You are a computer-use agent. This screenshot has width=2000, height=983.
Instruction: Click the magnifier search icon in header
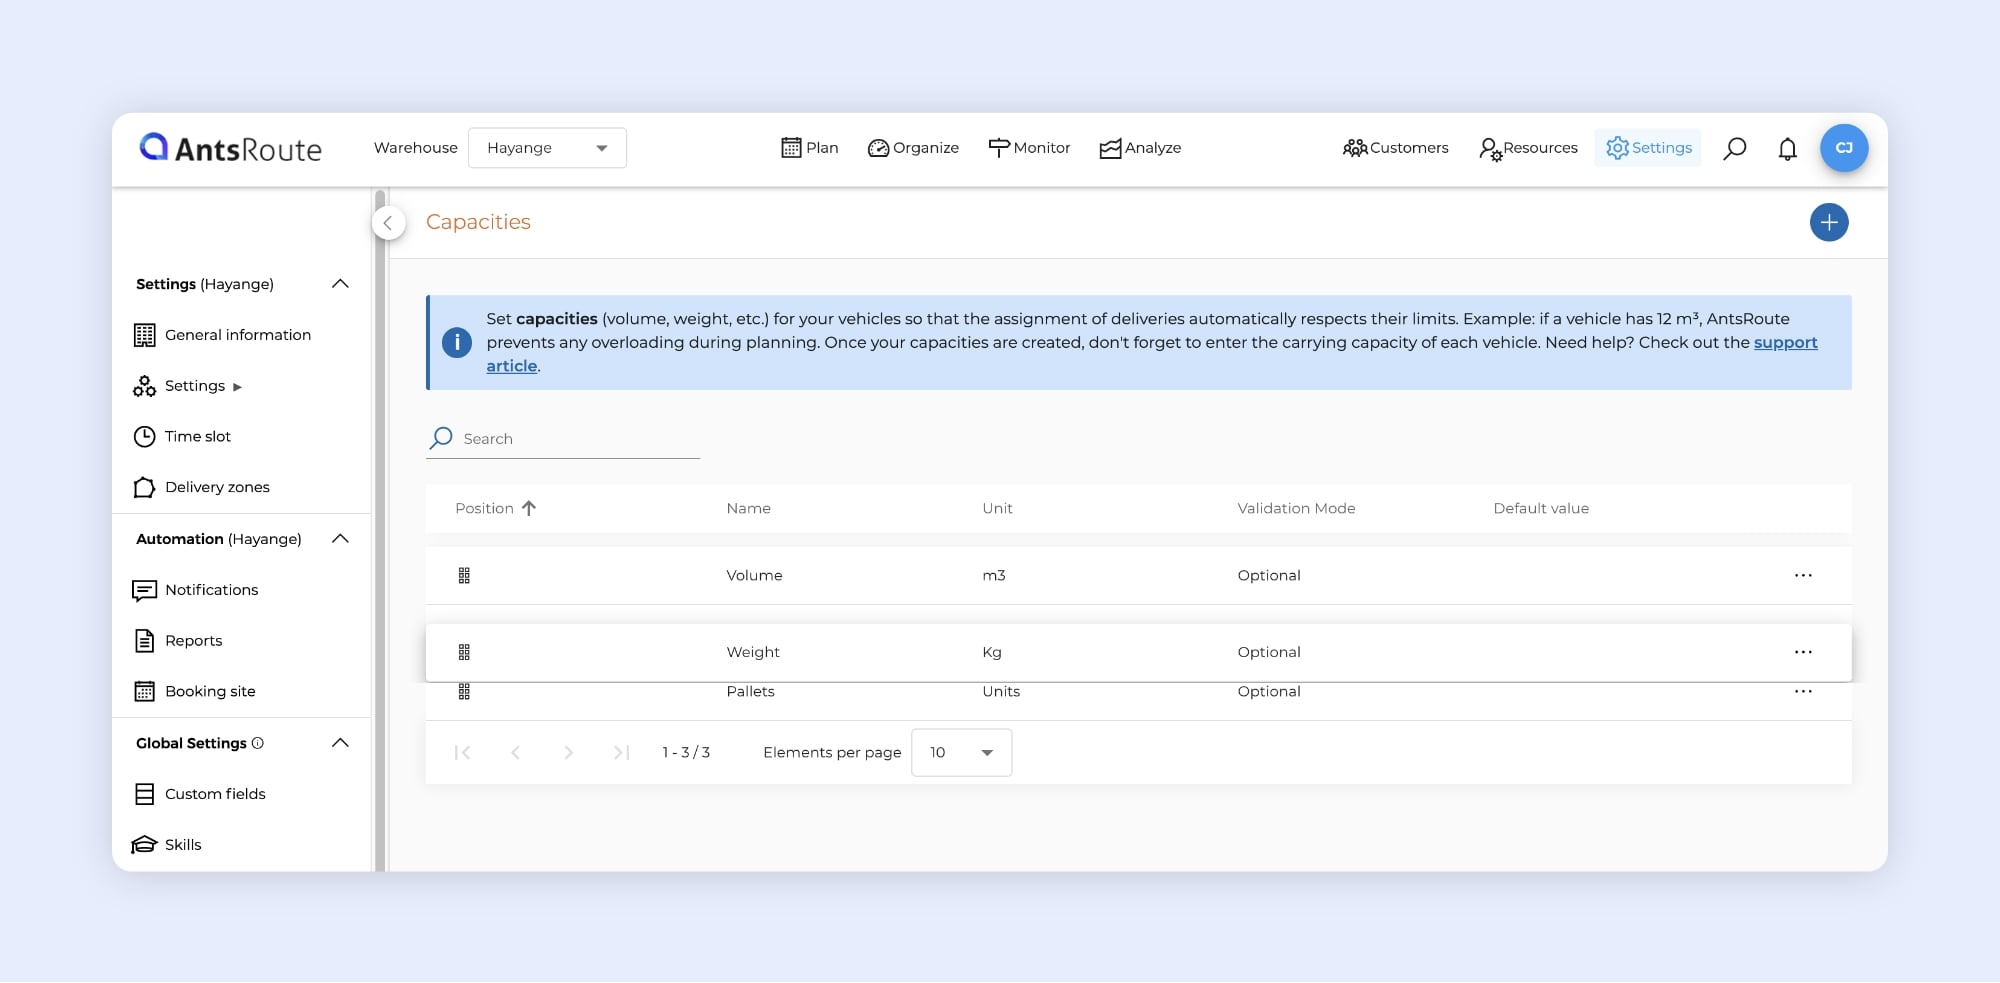[x=1734, y=149]
